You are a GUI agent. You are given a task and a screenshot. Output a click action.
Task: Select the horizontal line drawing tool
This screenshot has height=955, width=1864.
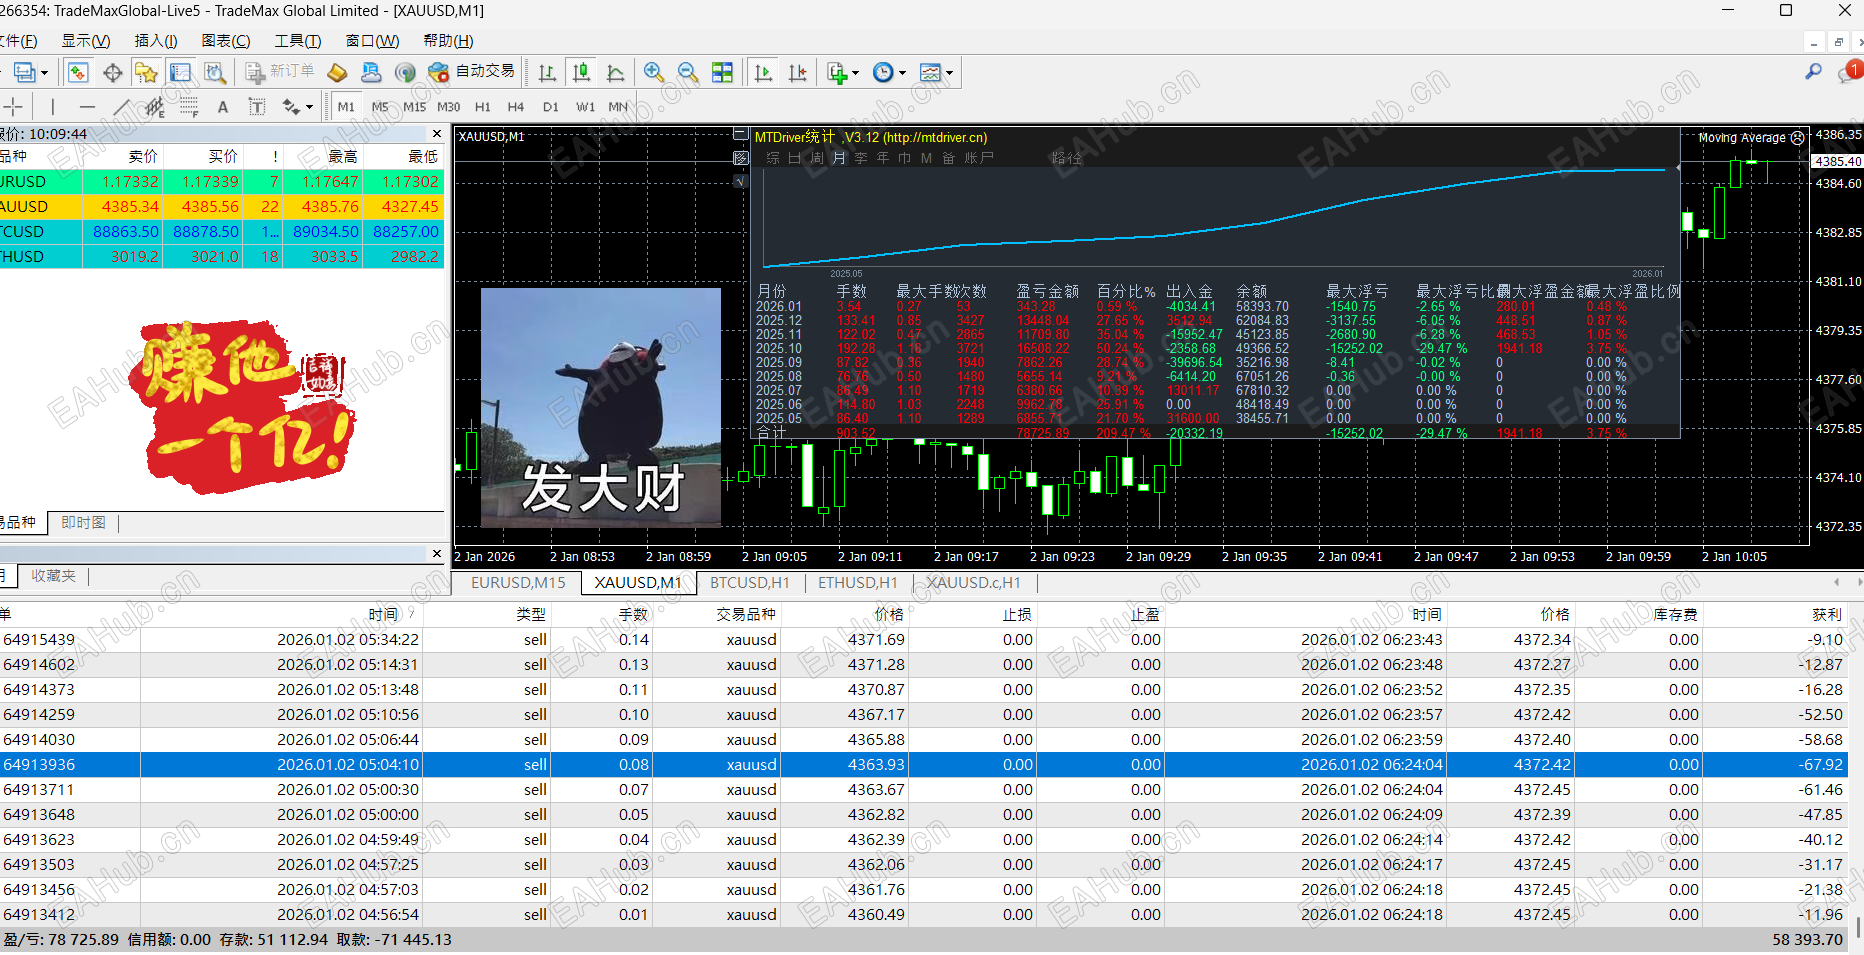coord(87,106)
